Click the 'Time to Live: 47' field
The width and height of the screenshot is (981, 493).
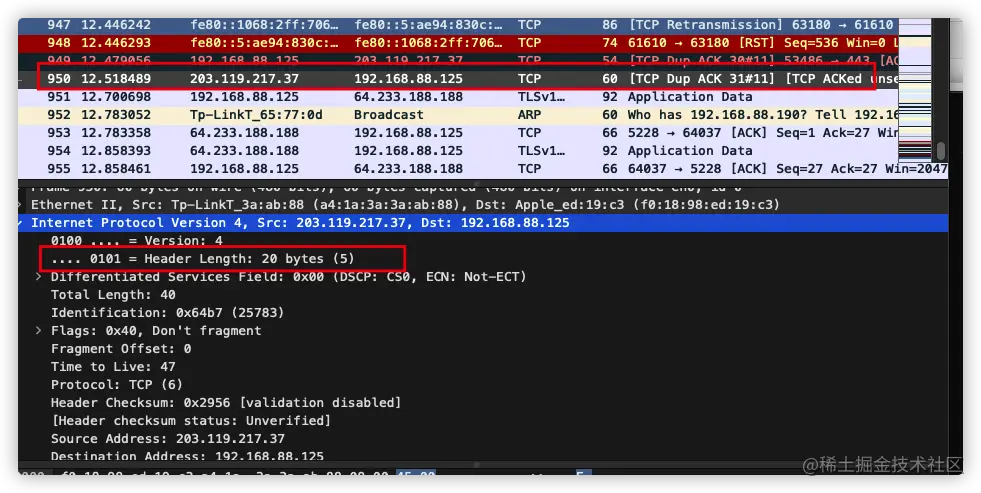pos(113,367)
